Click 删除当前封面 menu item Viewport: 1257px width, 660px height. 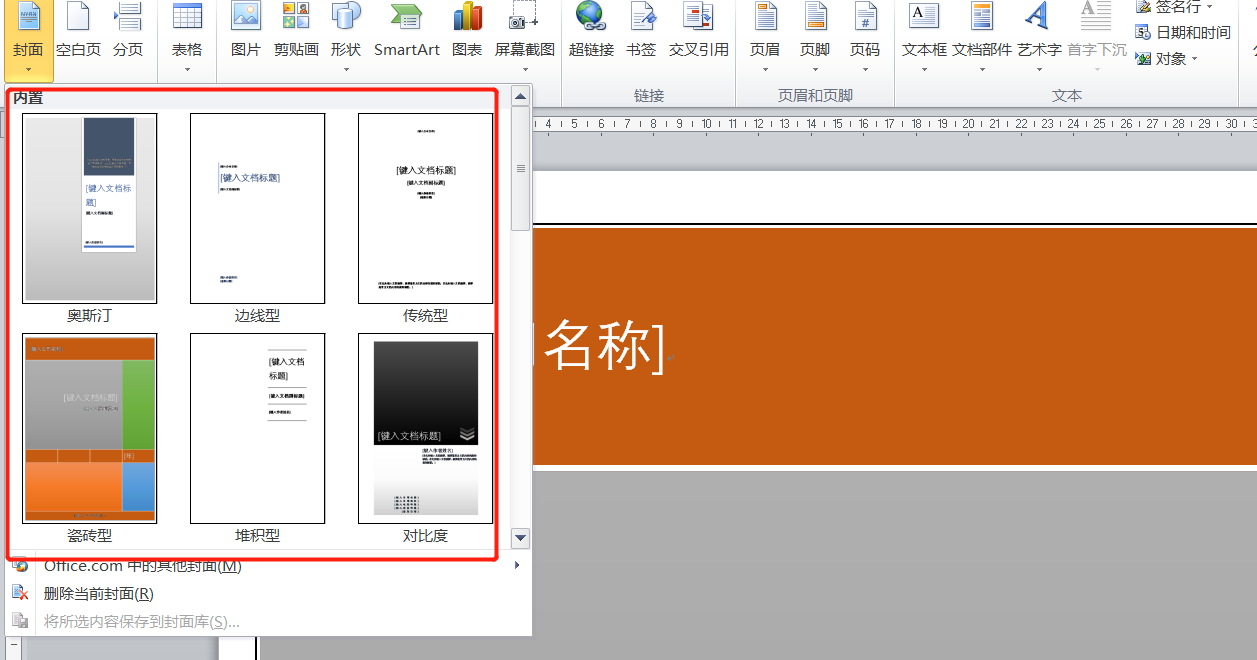click(x=98, y=593)
